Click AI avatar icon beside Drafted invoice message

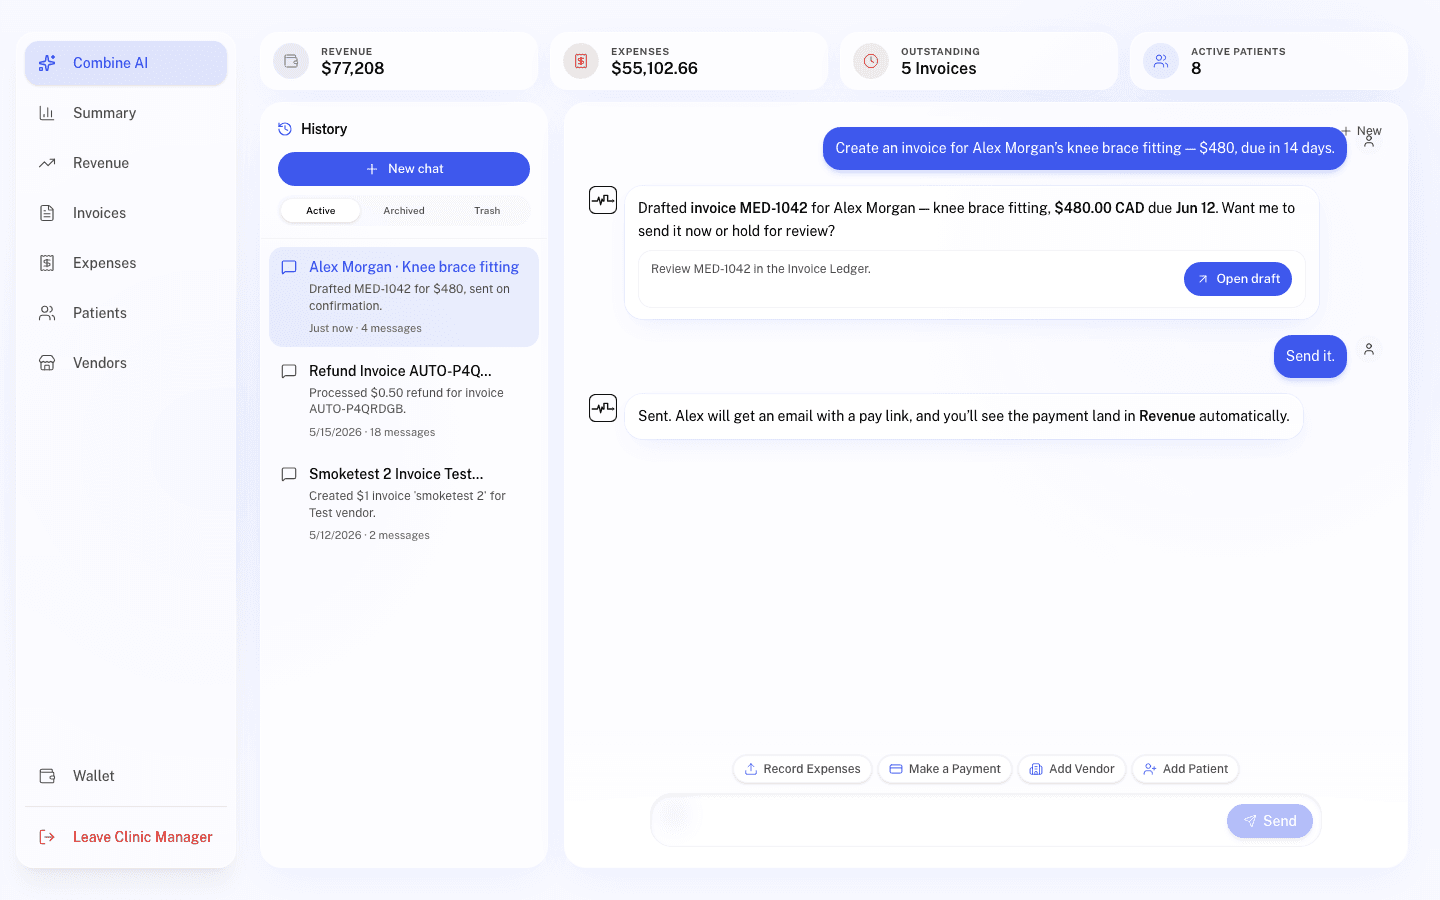(x=603, y=200)
